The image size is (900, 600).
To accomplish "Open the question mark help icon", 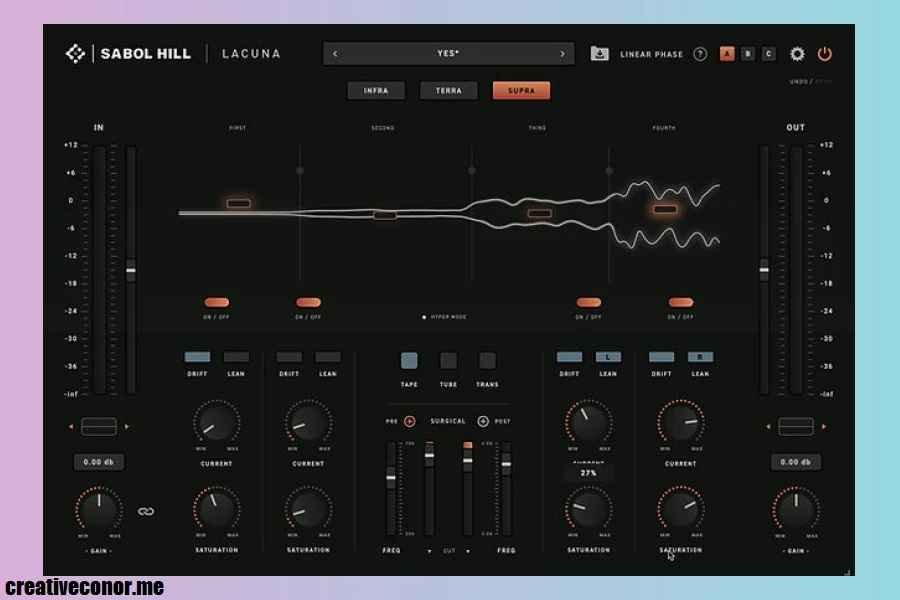I will (700, 54).
